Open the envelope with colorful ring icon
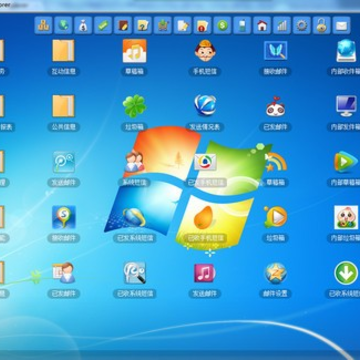This screenshot has width=360, height=360. [205, 162]
